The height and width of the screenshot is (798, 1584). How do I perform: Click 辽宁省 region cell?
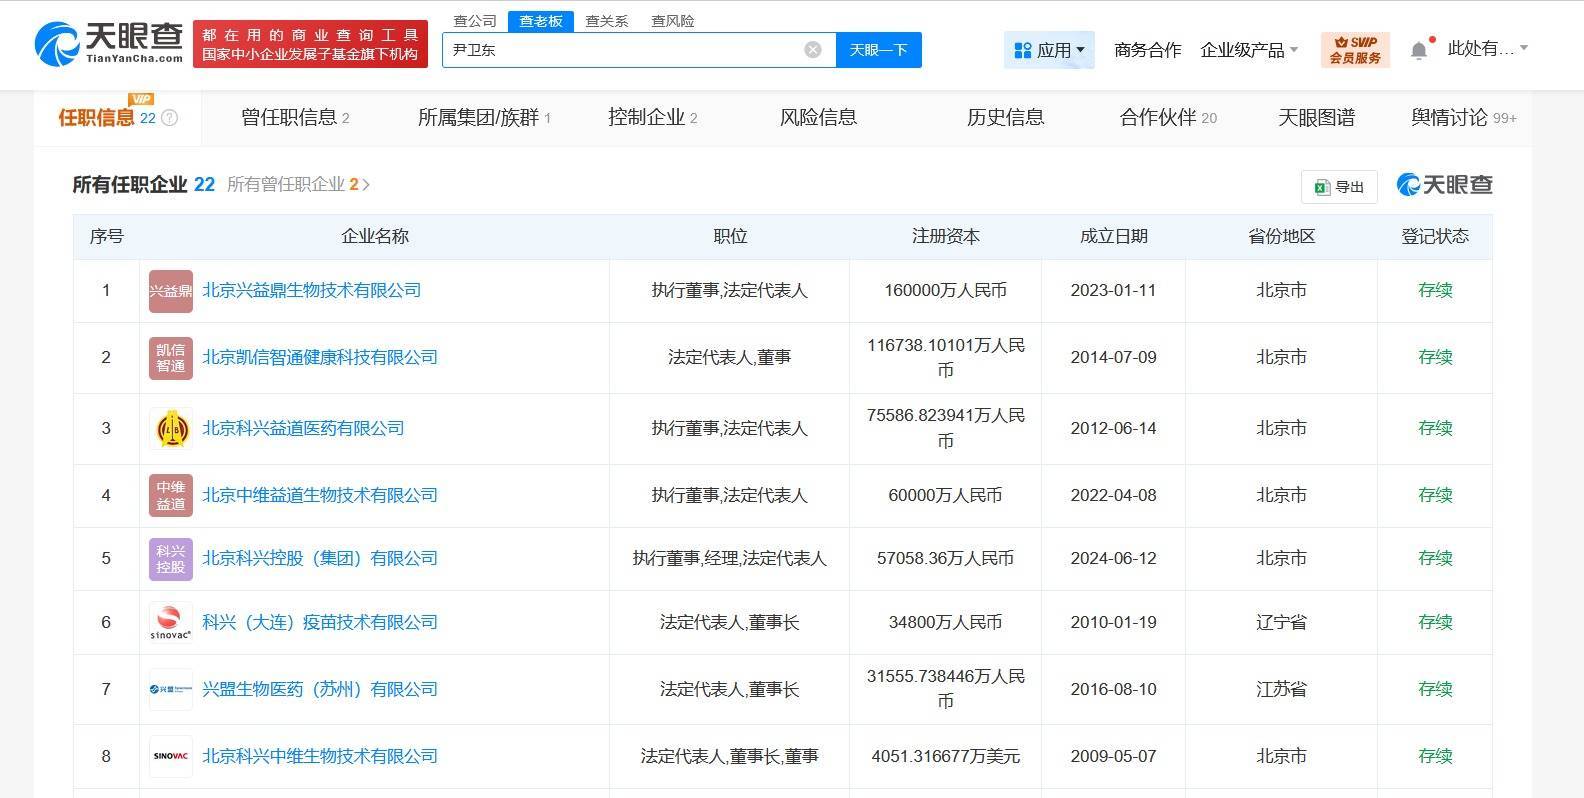[x=1281, y=623]
